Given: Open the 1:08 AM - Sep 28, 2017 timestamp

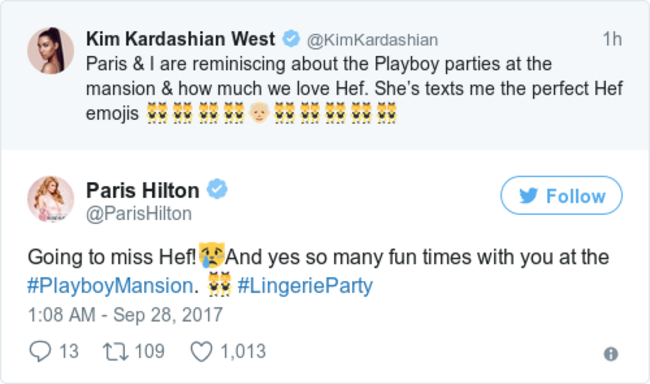Looking at the screenshot, I should (x=125, y=315).
